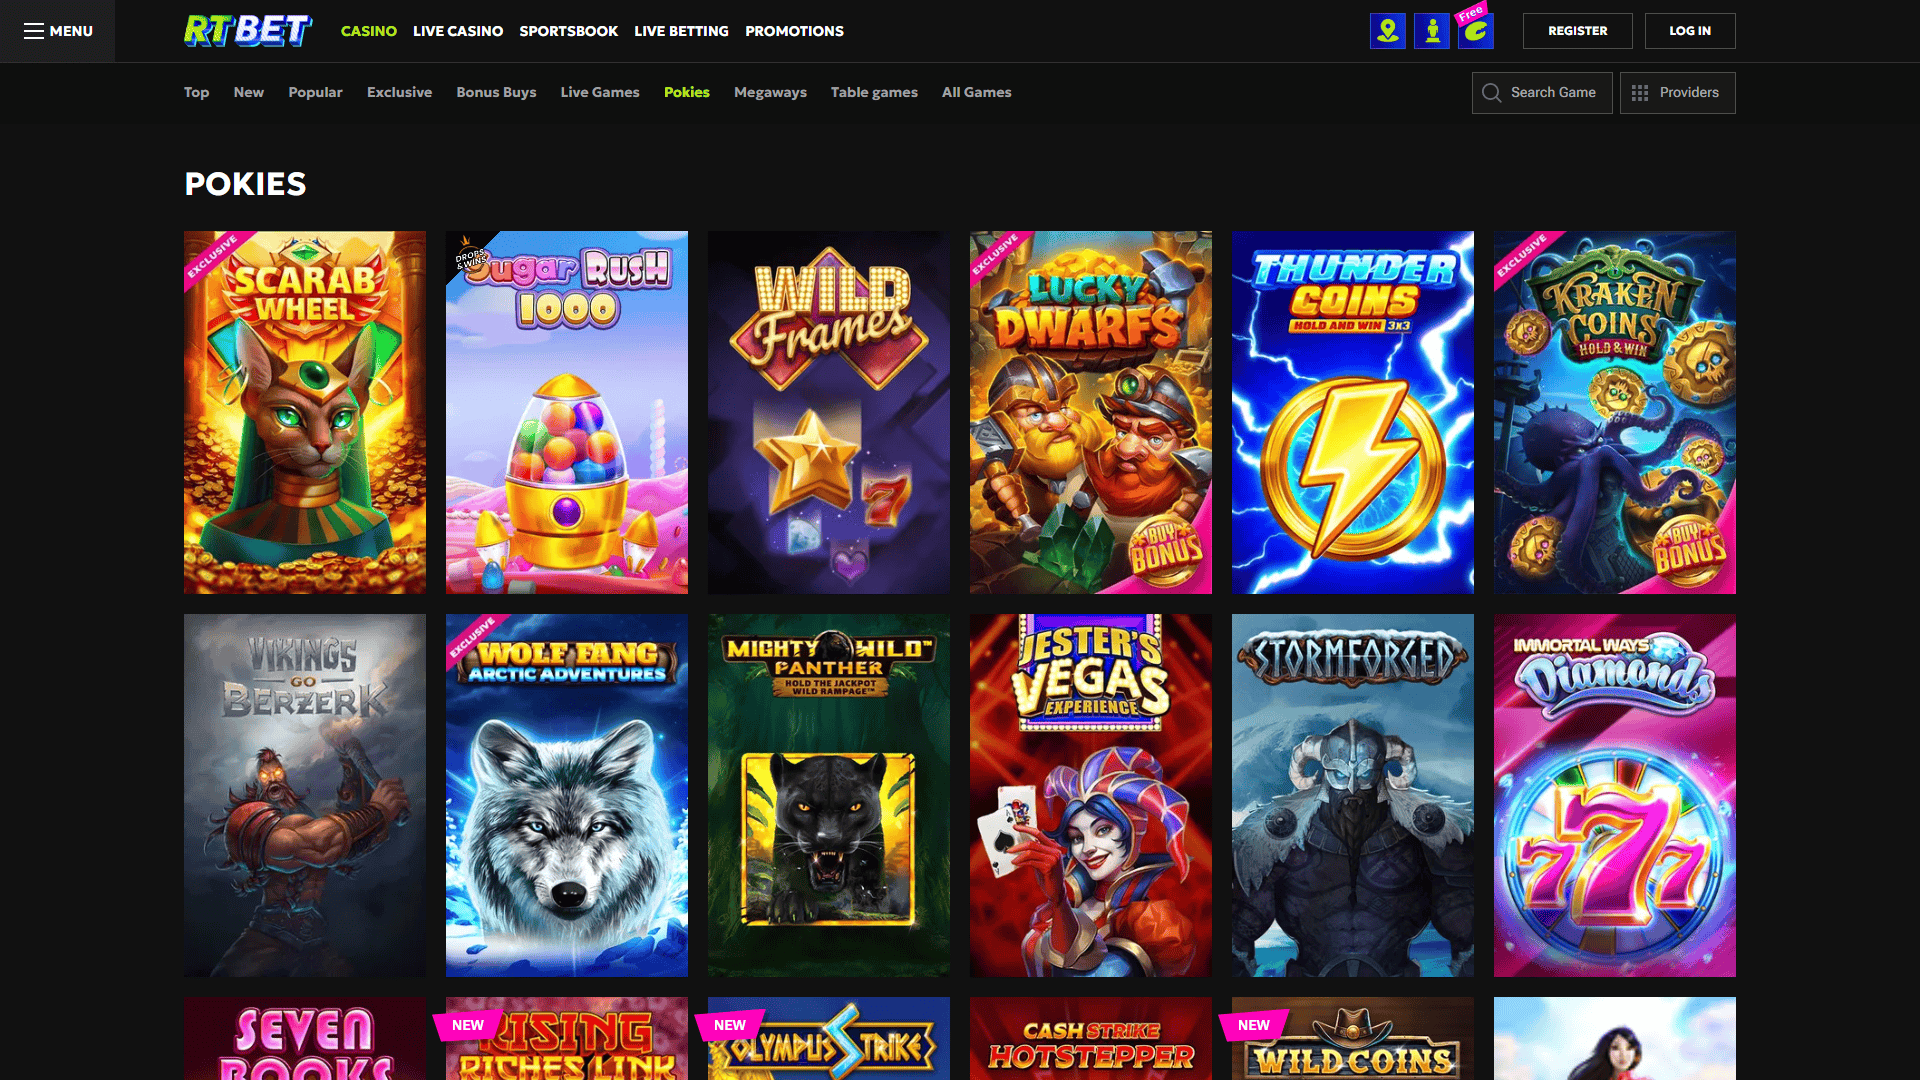Open the trophy statue icon in header

pyautogui.click(x=1432, y=31)
